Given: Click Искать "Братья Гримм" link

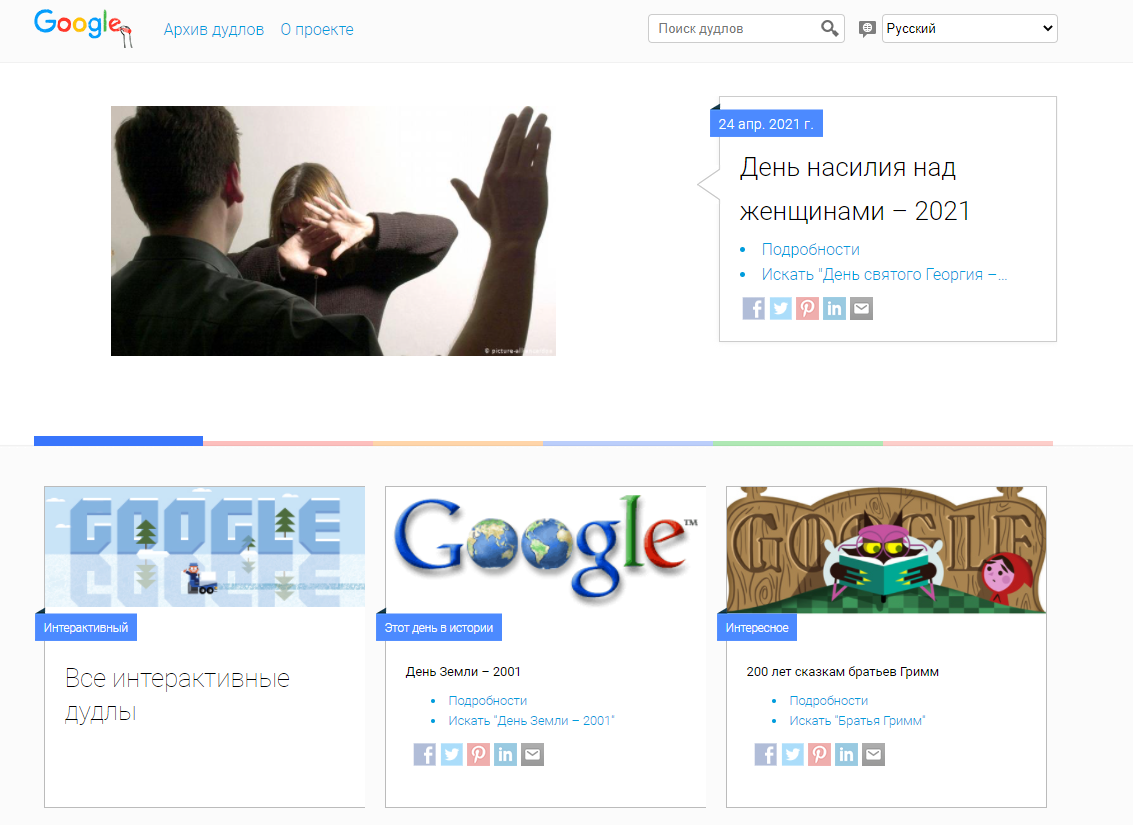Looking at the screenshot, I should 857,720.
